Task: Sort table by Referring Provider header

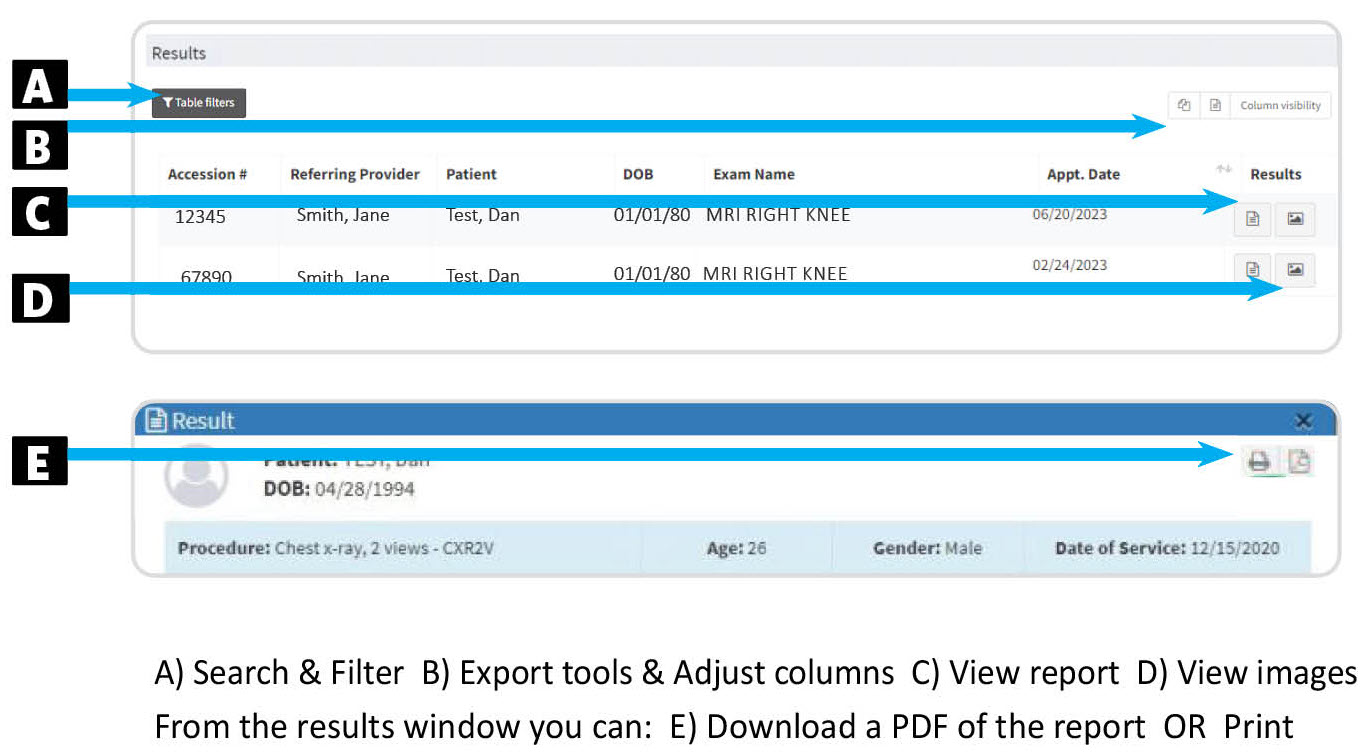Action: [x=355, y=174]
